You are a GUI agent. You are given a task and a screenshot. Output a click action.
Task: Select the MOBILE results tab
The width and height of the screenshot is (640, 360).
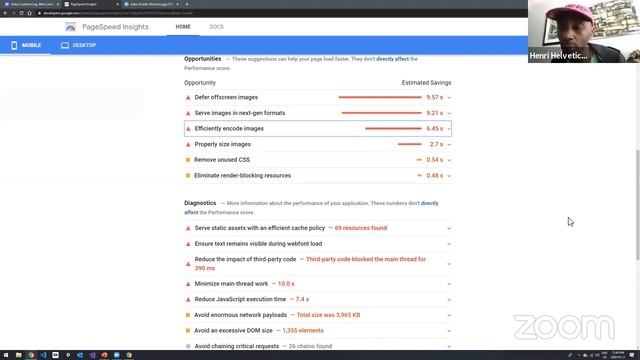25,45
